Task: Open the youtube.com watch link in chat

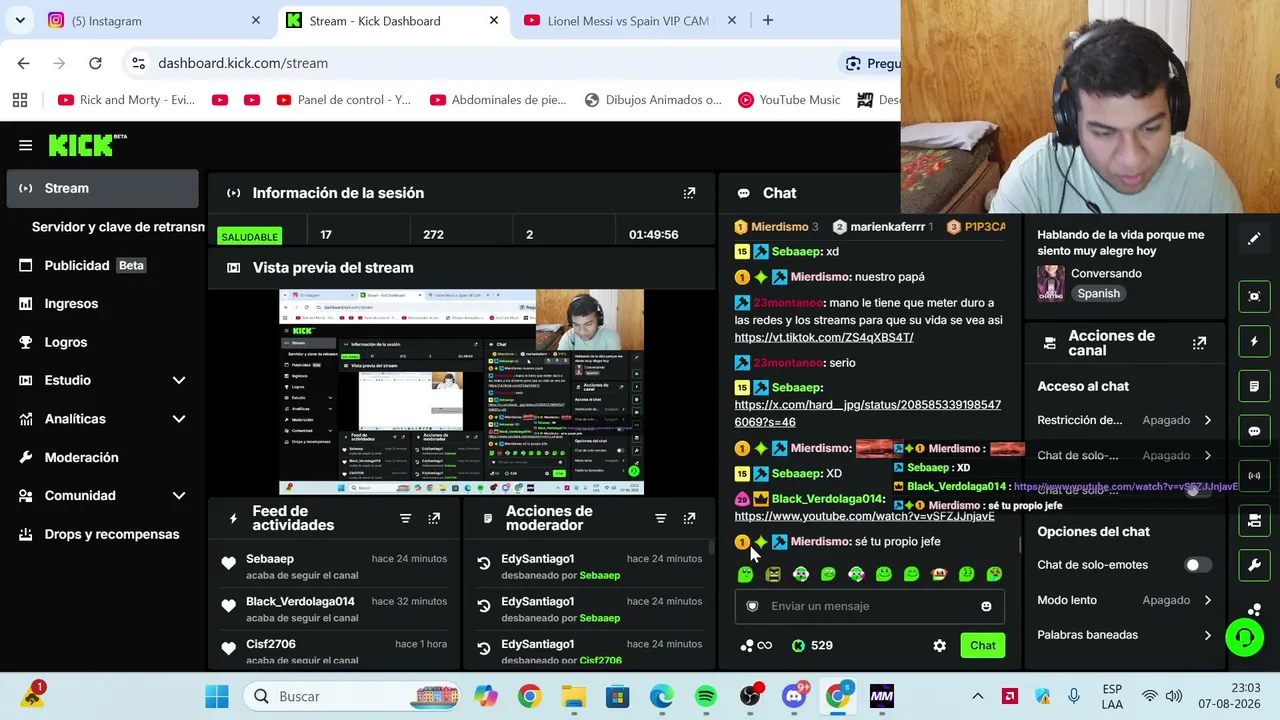Action: 865,516
